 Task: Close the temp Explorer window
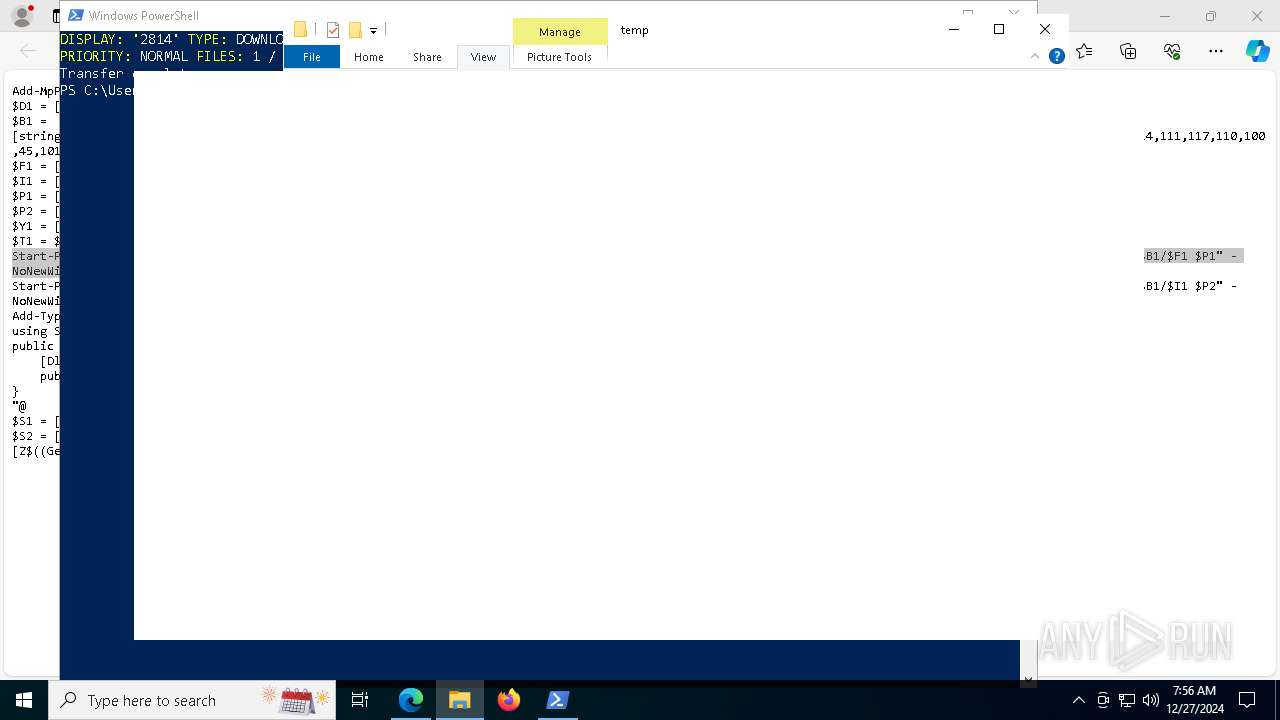(x=1045, y=29)
